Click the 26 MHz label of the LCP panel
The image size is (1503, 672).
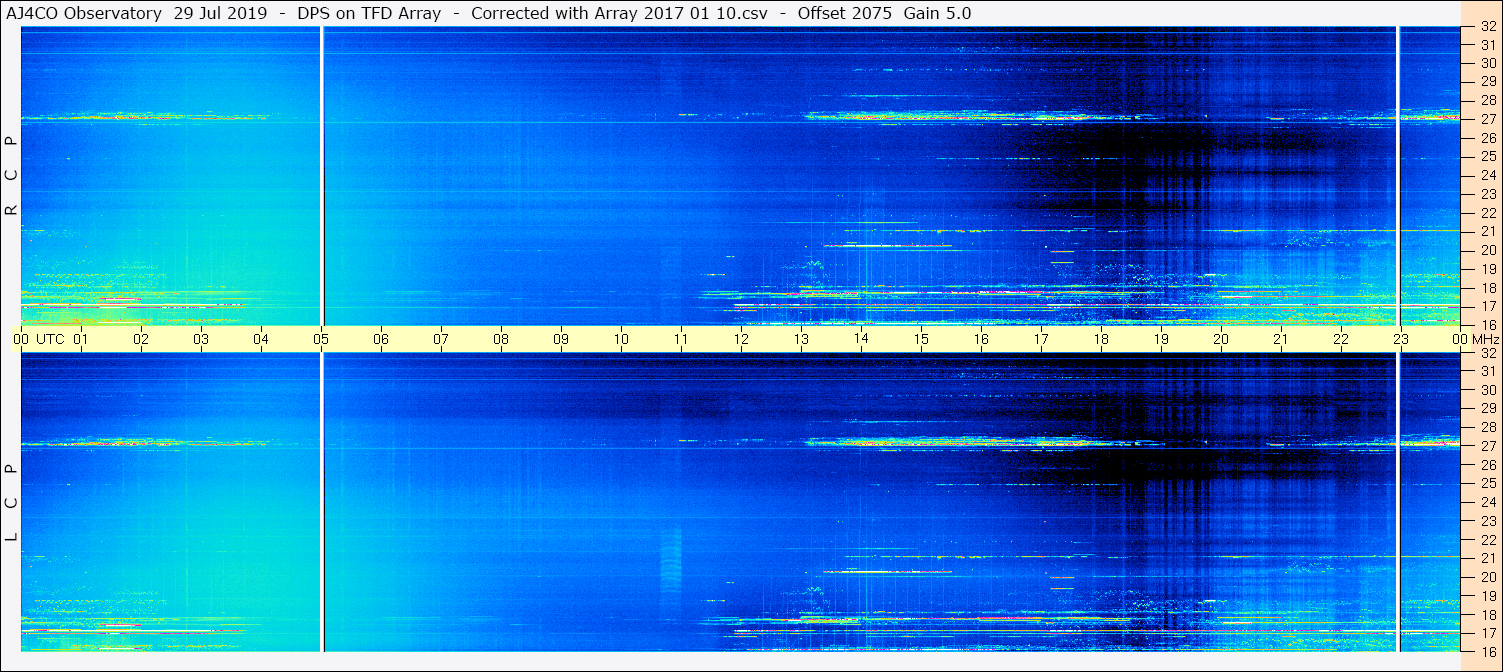(x=1487, y=464)
